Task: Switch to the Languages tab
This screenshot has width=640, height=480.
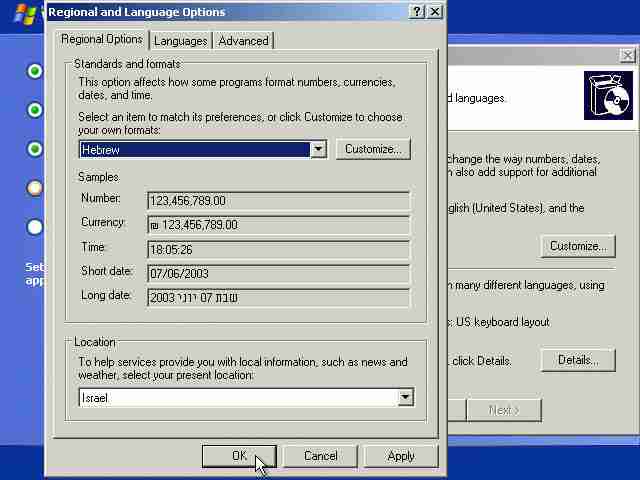Action: (181, 41)
